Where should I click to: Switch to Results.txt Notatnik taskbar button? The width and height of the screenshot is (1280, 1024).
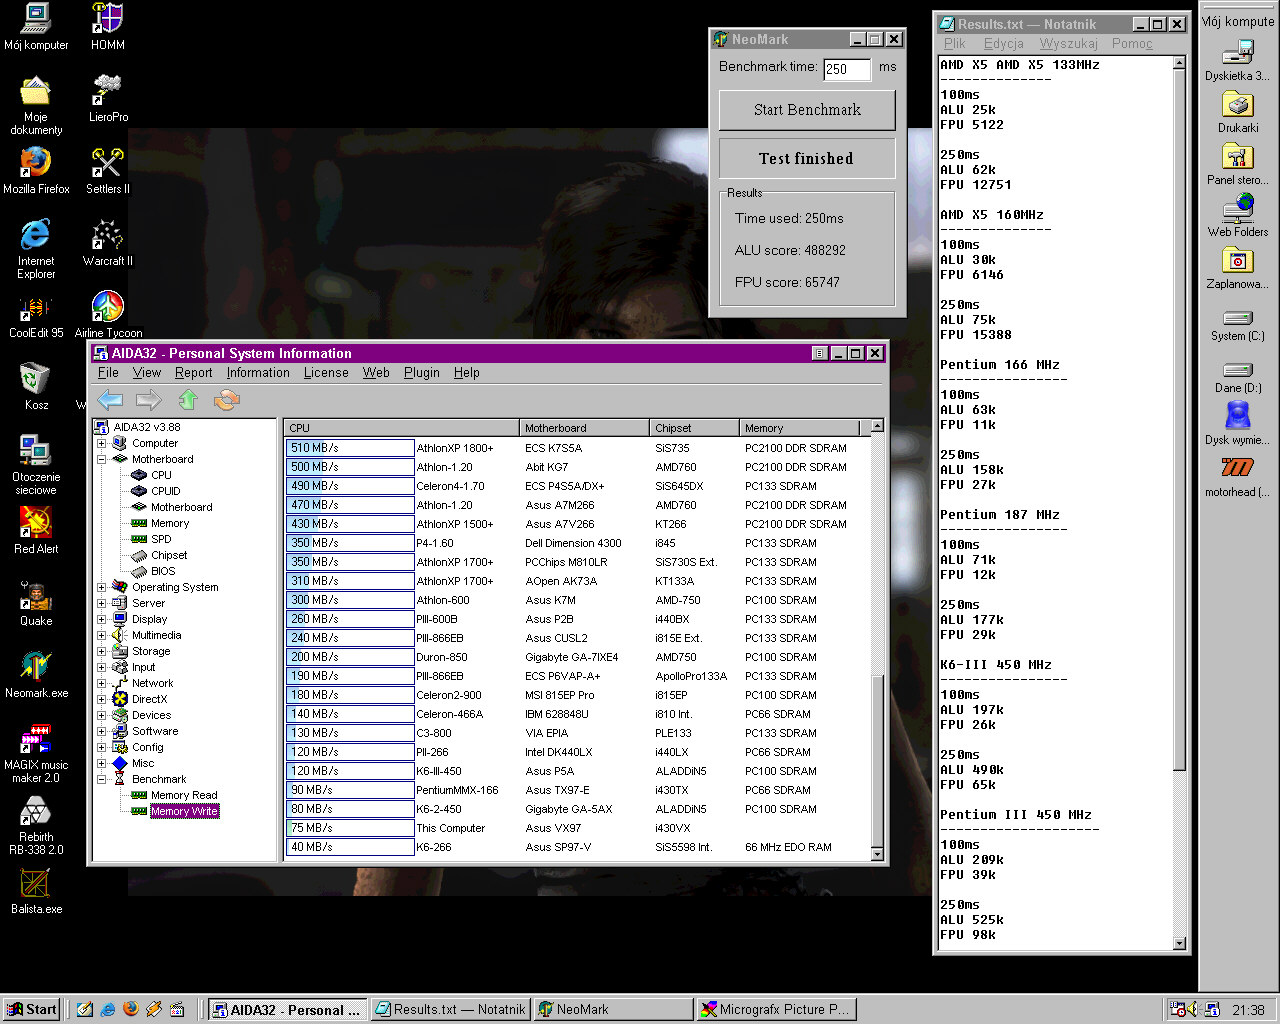tap(449, 1009)
